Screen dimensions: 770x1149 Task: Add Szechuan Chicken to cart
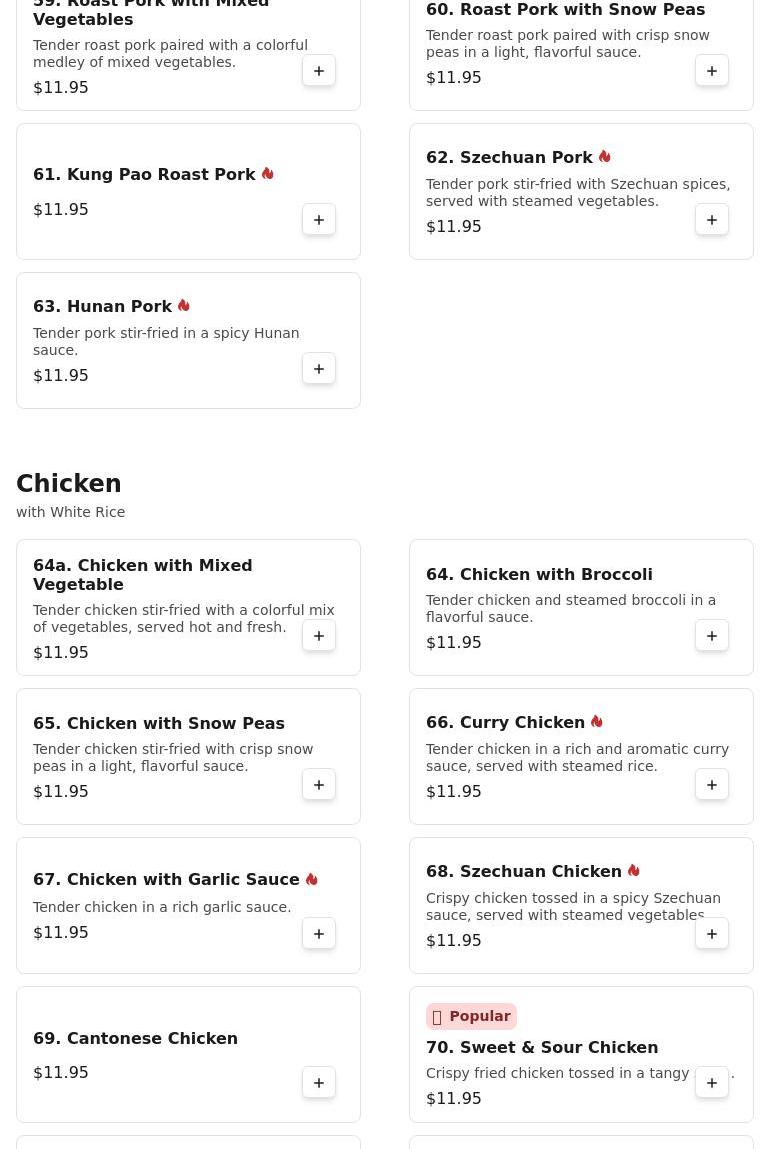click(x=712, y=934)
